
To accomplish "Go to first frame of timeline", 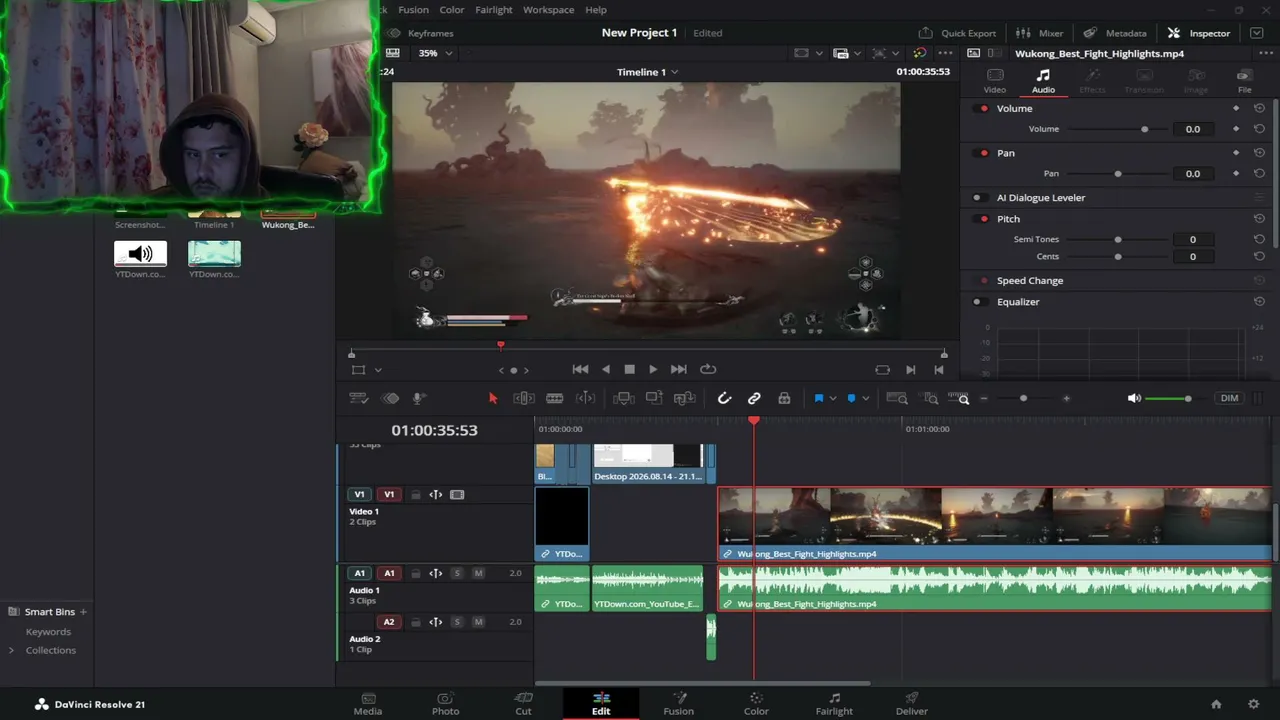I will coord(580,369).
